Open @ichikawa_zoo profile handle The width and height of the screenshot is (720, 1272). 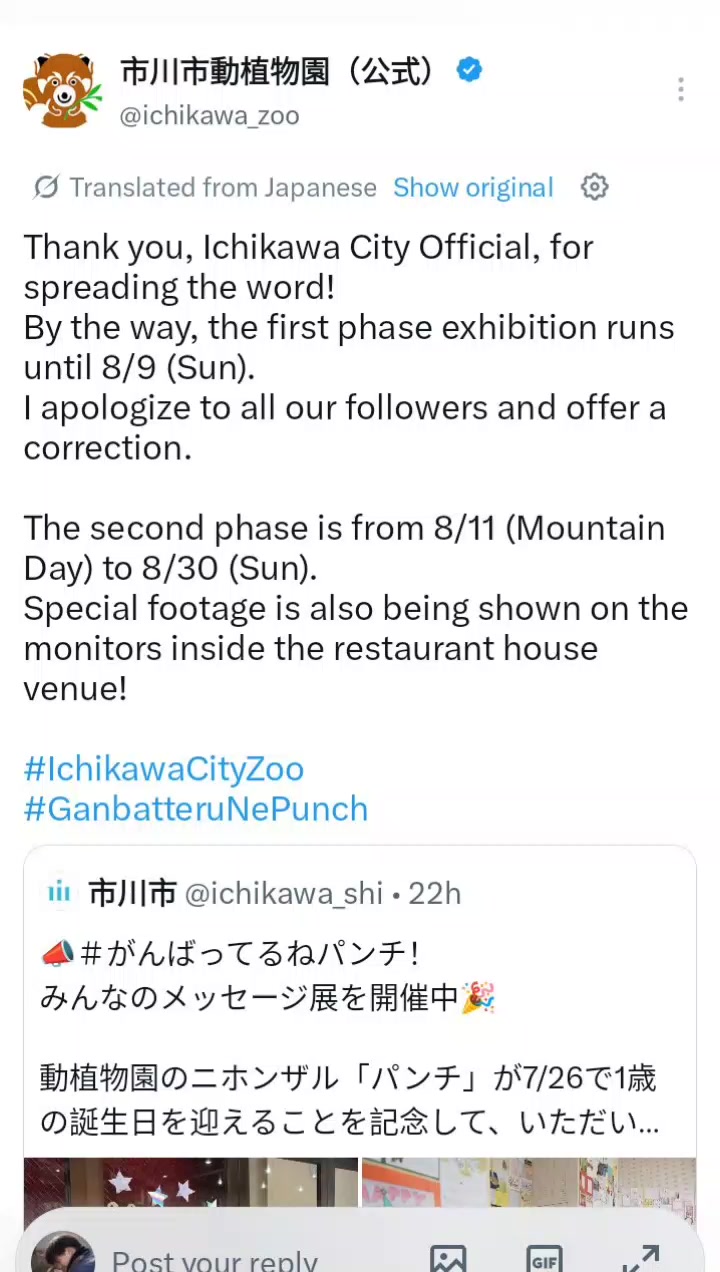click(209, 116)
